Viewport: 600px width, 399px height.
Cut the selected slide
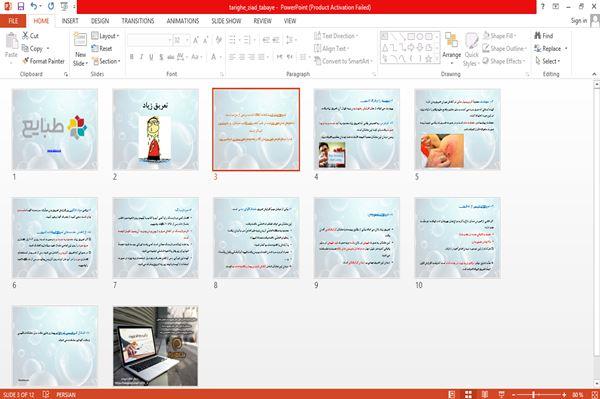click(30, 36)
